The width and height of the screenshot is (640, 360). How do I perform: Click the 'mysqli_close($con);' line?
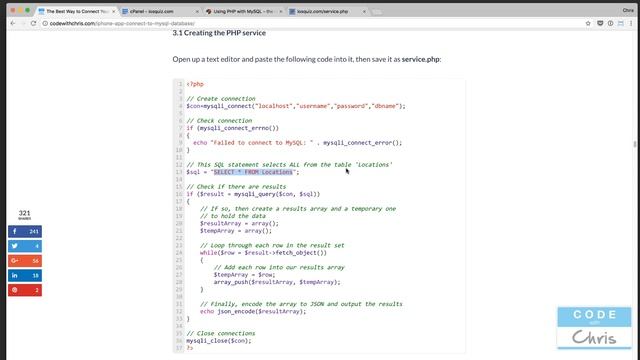click(219, 341)
